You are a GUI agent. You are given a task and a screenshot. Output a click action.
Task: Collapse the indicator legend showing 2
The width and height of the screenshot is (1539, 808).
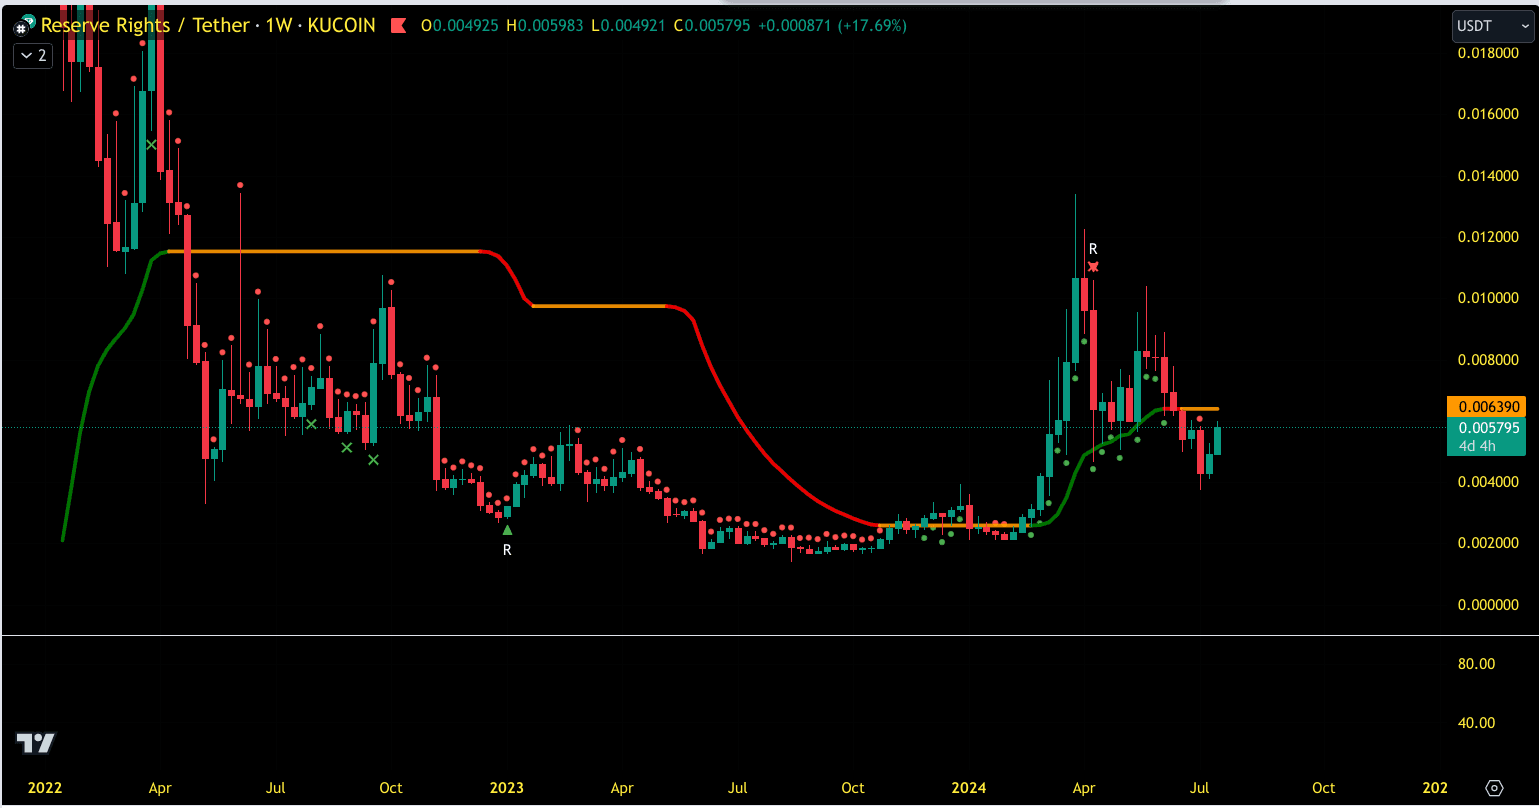(x=31, y=56)
